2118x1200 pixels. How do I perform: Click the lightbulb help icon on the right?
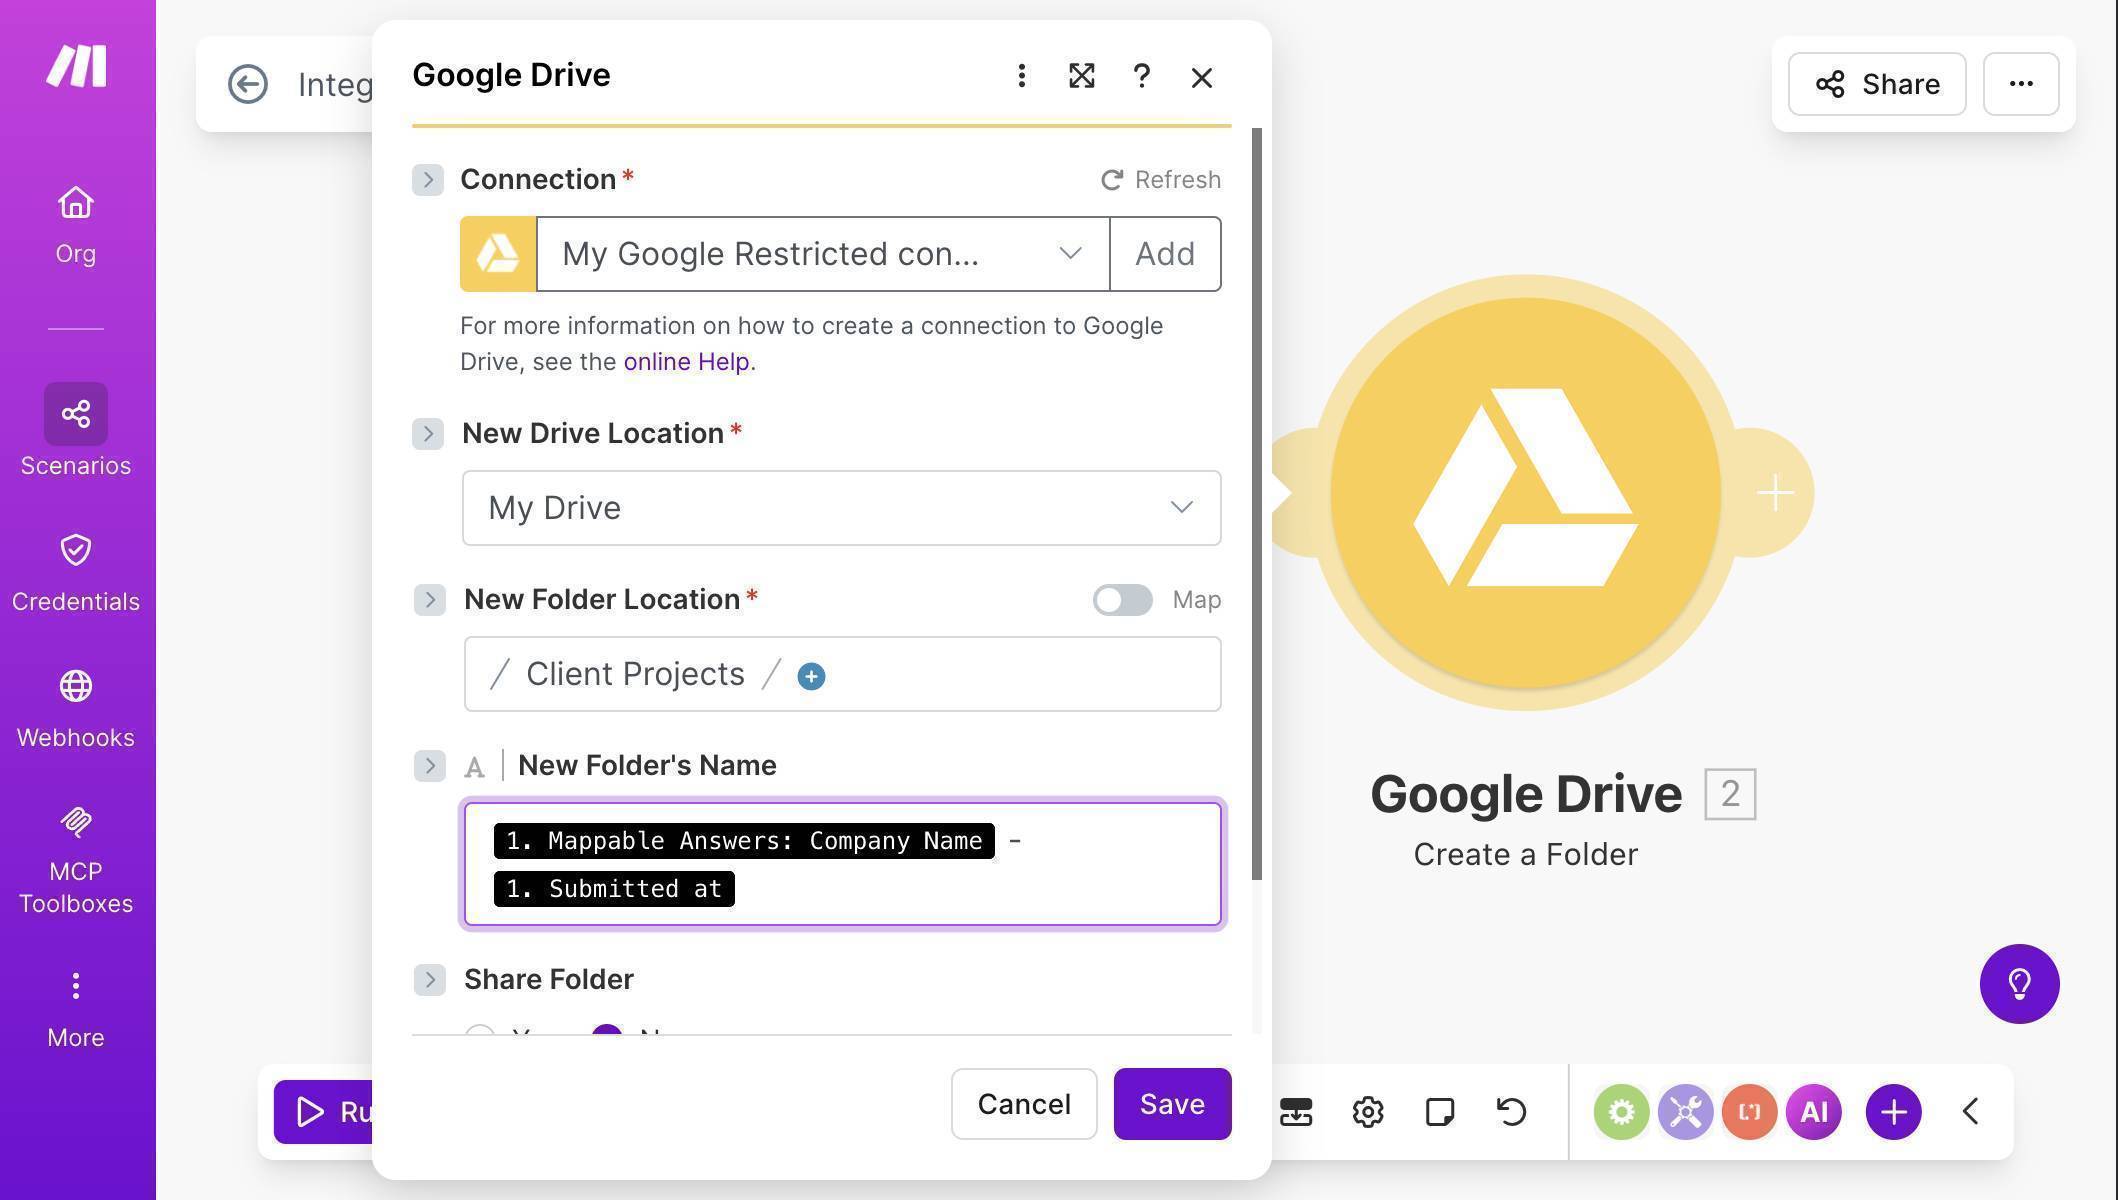(x=2022, y=984)
